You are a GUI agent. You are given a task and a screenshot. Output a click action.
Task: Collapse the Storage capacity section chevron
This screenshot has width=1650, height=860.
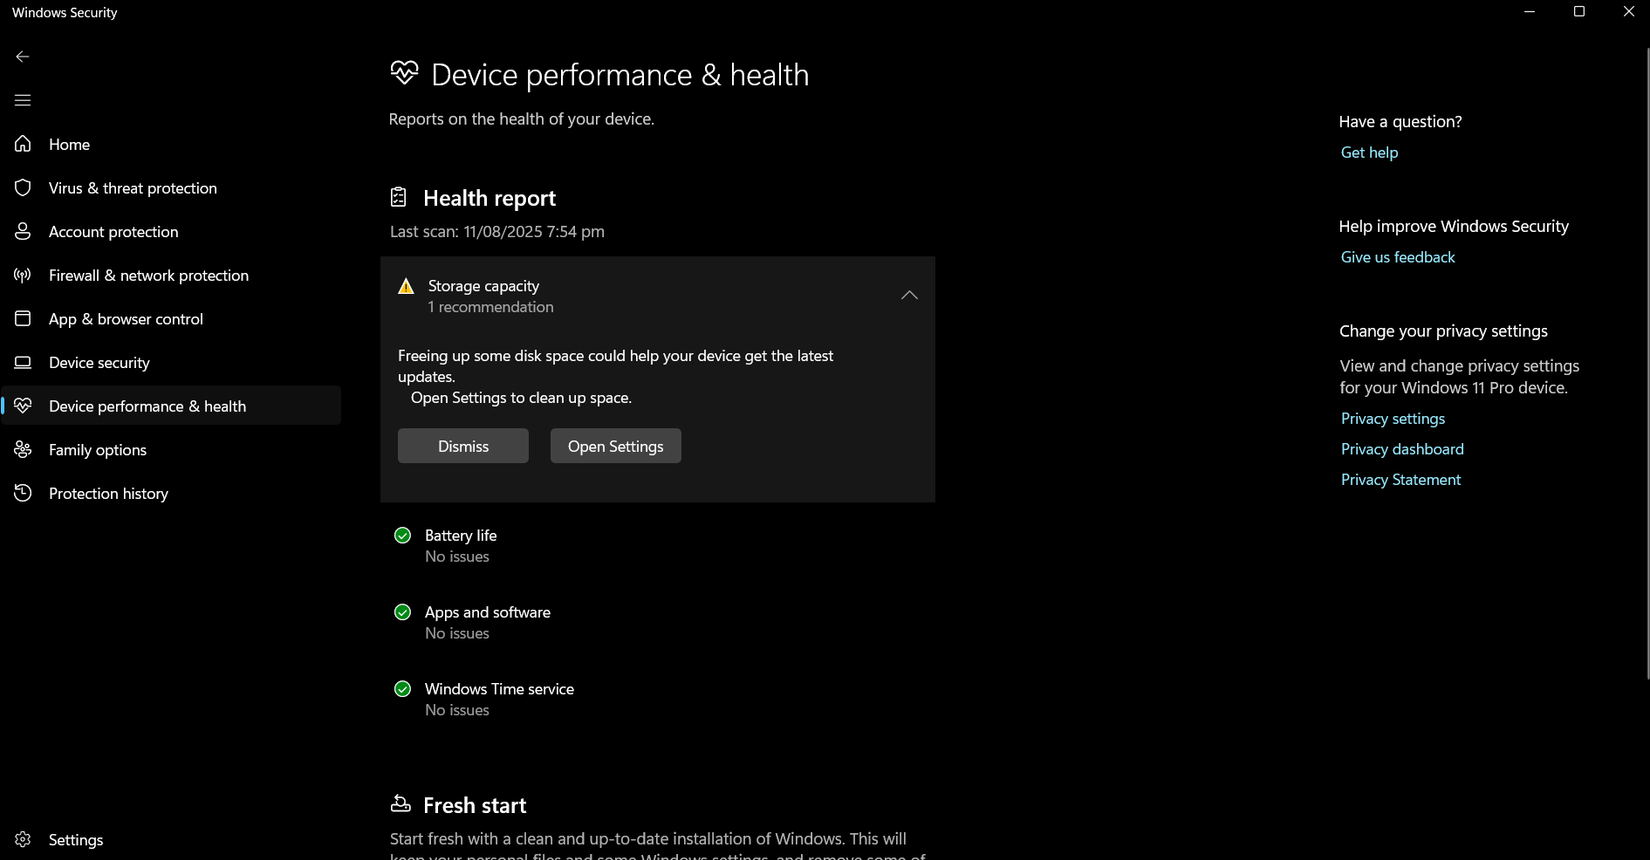coord(909,295)
